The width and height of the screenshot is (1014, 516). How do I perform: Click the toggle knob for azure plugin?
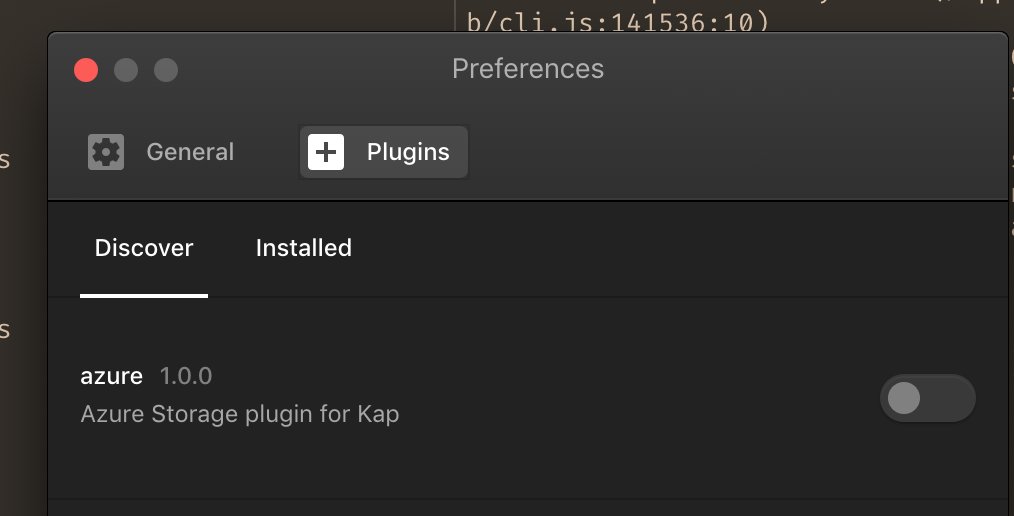(904, 398)
